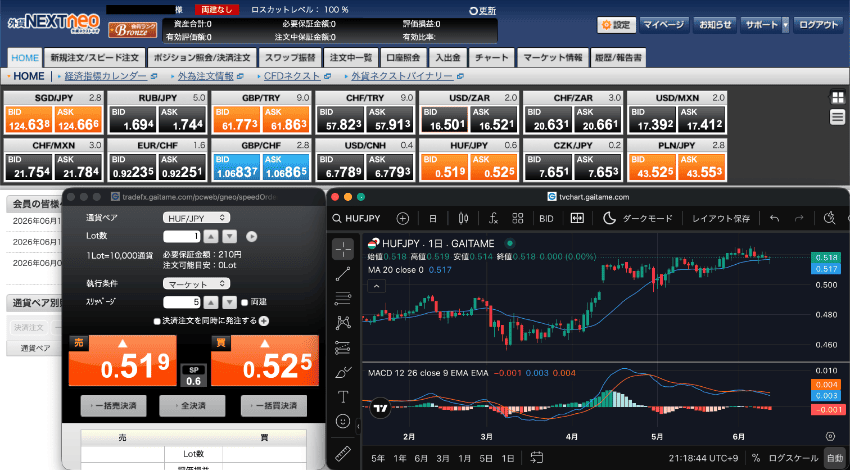Select the XABCD pattern tool
This screenshot has width=850, height=470.
tap(343, 323)
